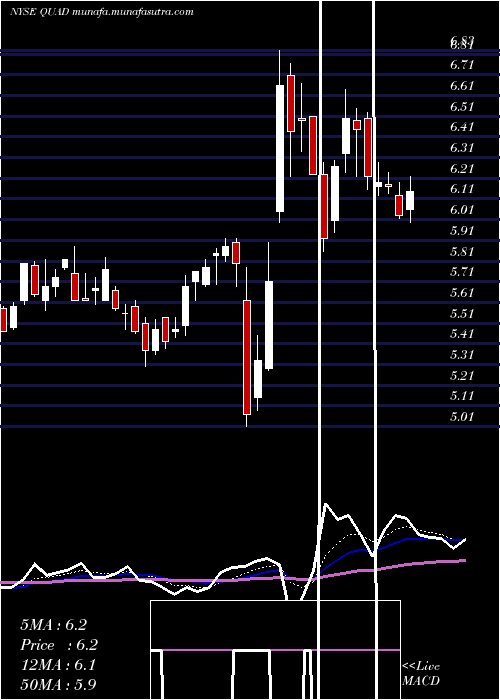The width and height of the screenshot is (500, 700).
Task: Click the 5.51 price axis label
Action: click(462, 313)
